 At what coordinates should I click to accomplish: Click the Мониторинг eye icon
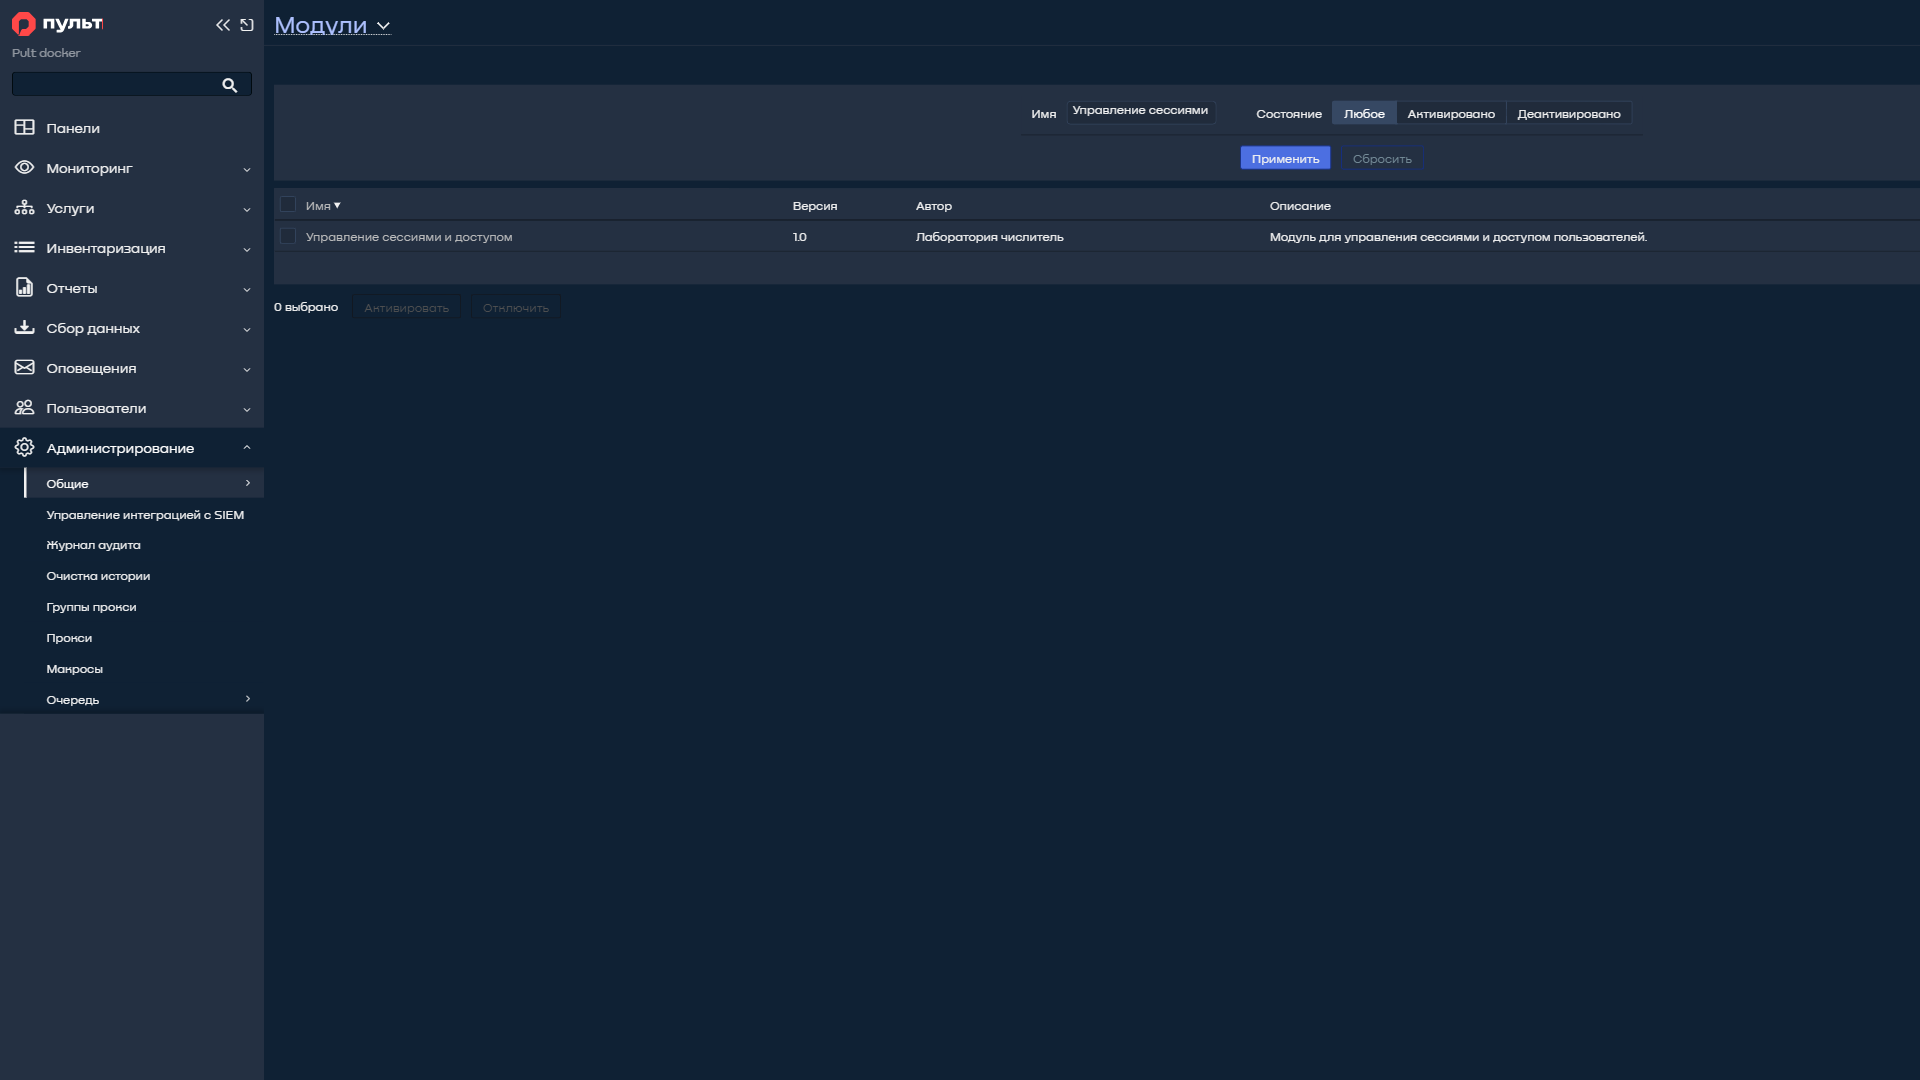tap(24, 168)
